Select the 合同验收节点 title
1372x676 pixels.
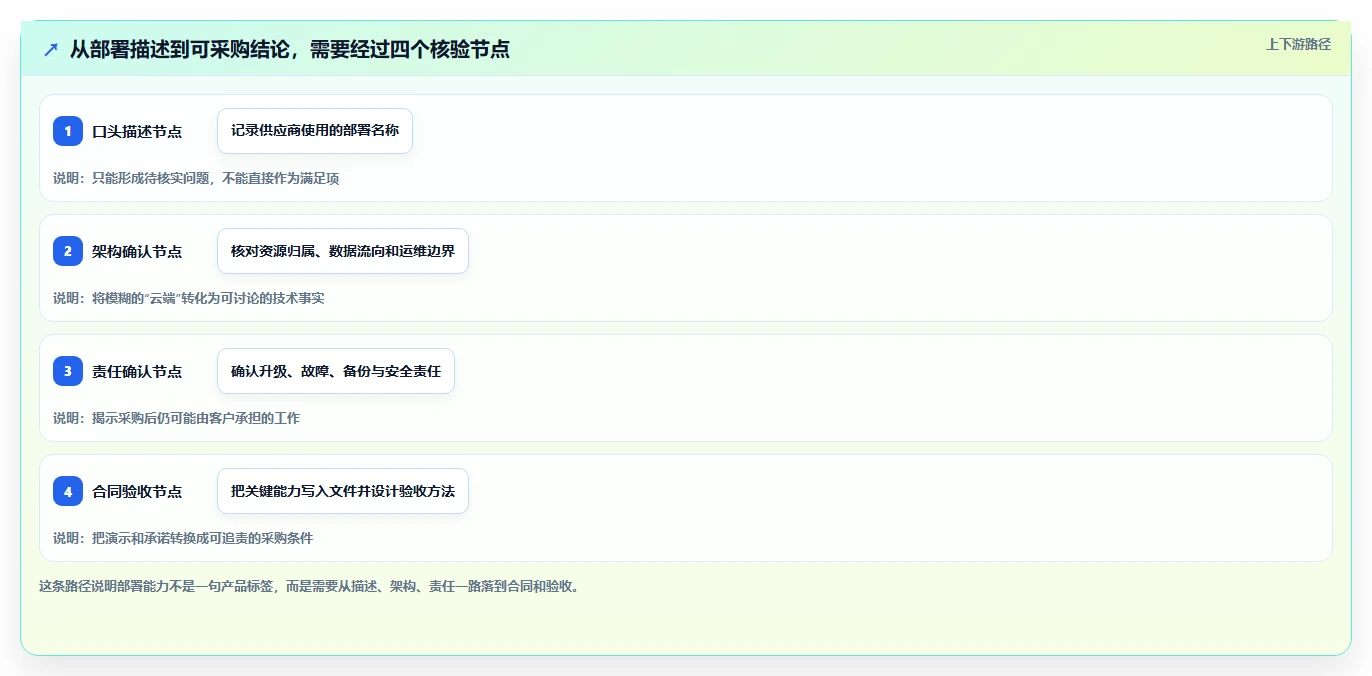tap(137, 491)
